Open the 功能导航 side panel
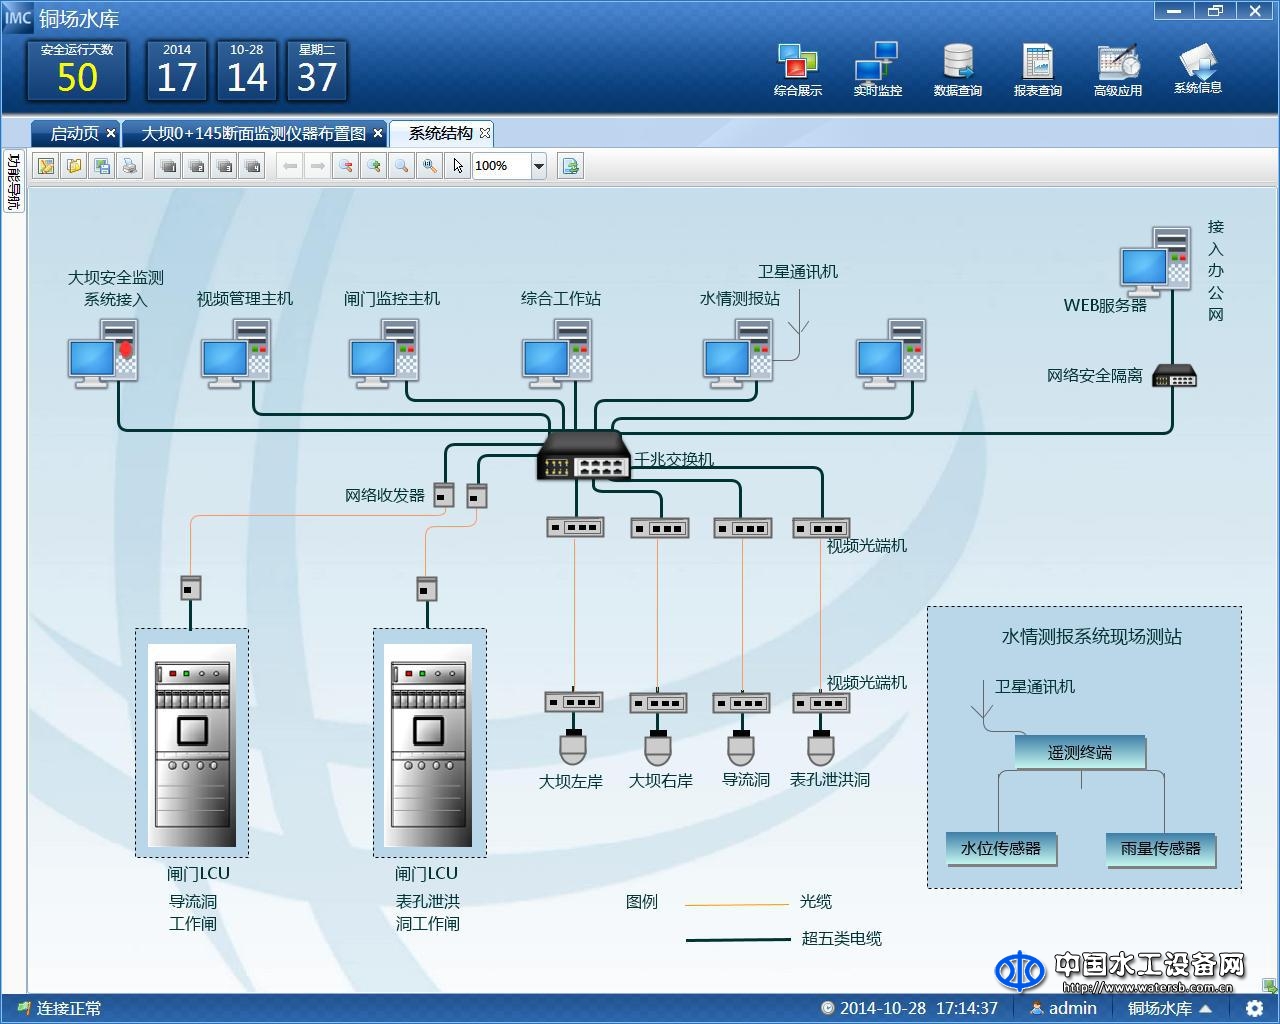 click(13, 181)
